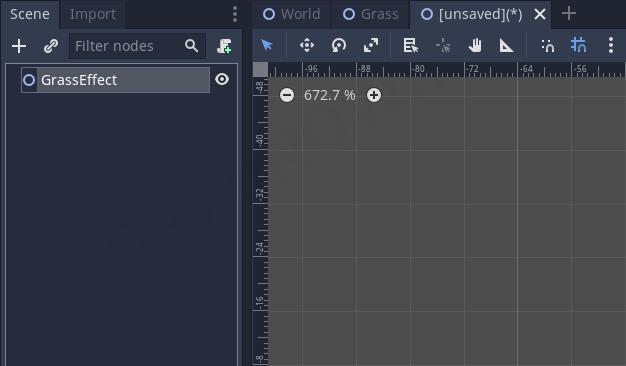This screenshot has height=366, width=626.
Task: Show list of selectable nodes tool
Action: [x=410, y=45]
